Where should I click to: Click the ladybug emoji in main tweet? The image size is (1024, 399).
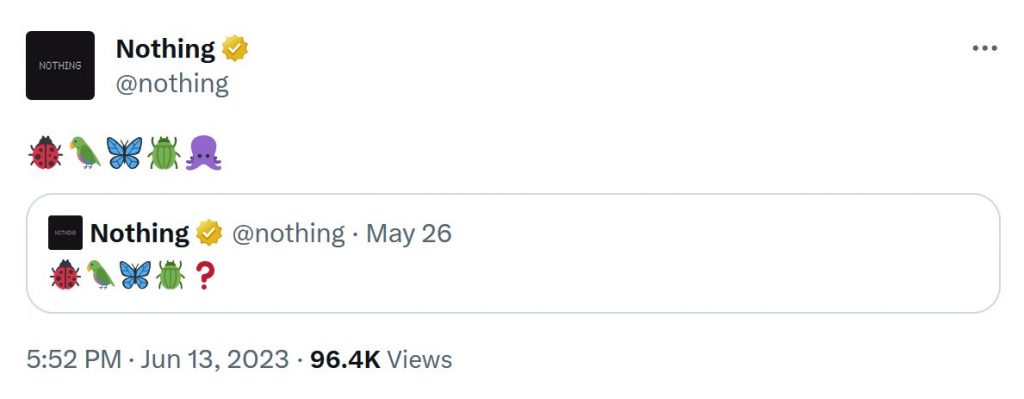[x=46, y=153]
